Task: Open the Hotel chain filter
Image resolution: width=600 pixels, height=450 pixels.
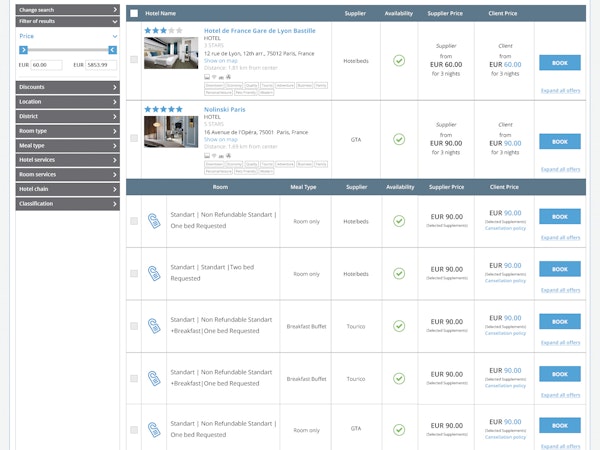Action: click(67, 188)
